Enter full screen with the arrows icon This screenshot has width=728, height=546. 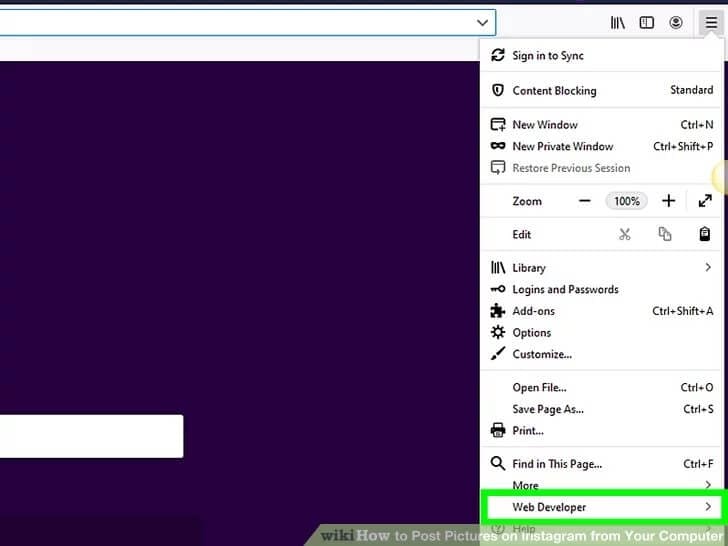(x=705, y=201)
